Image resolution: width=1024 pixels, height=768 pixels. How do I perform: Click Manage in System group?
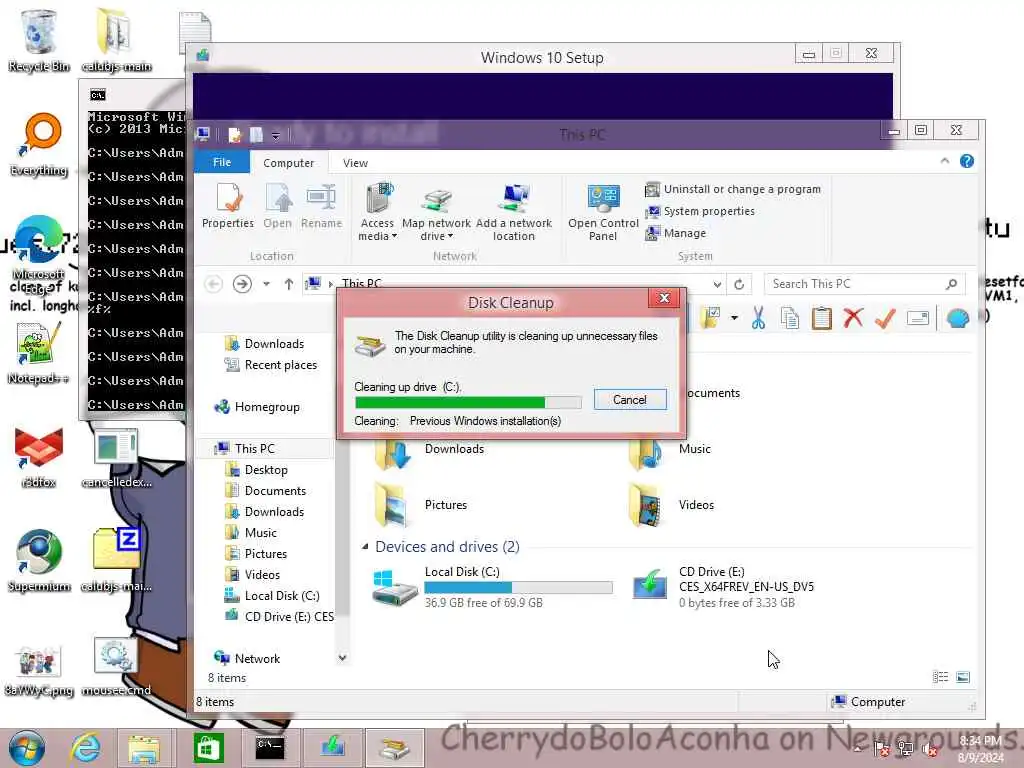(x=675, y=233)
